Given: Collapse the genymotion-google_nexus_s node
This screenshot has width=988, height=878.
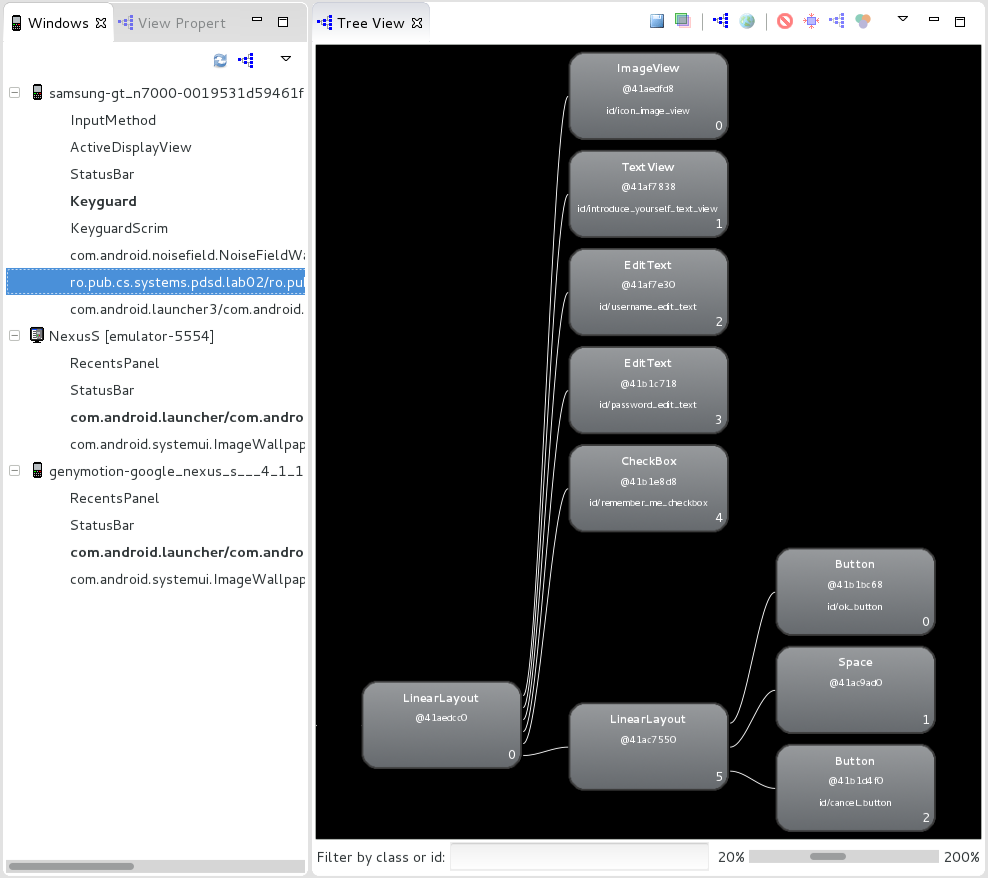Looking at the screenshot, I should click(x=14, y=471).
